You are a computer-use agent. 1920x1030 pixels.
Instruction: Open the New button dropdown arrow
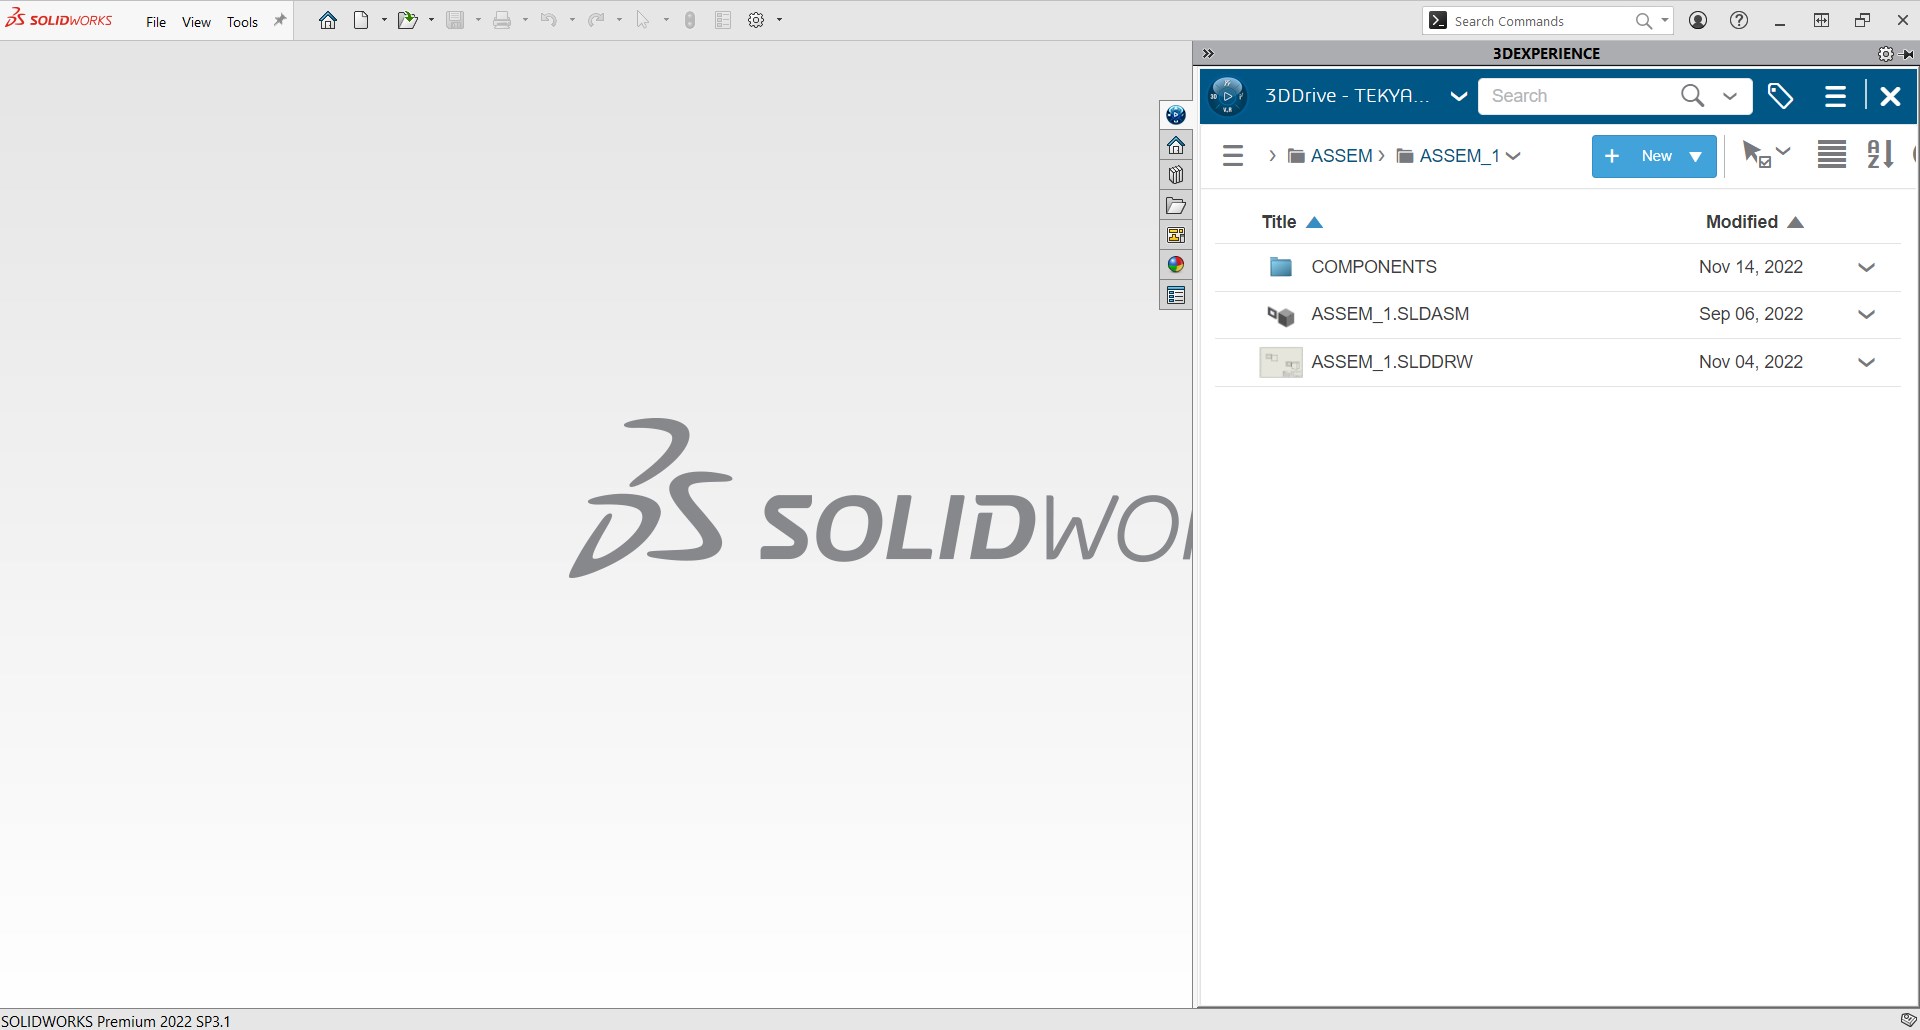(x=1695, y=157)
